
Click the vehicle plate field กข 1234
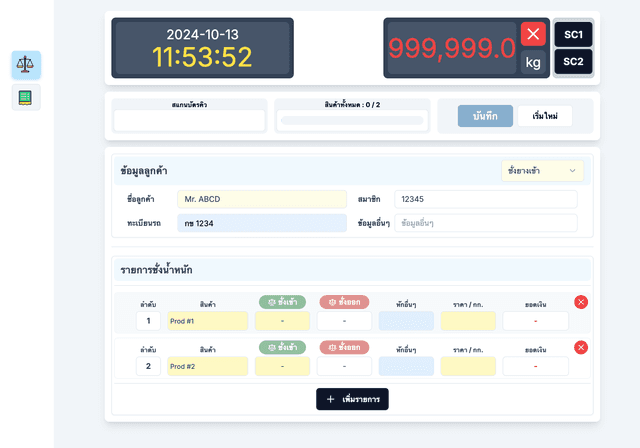[x=262, y=223]
